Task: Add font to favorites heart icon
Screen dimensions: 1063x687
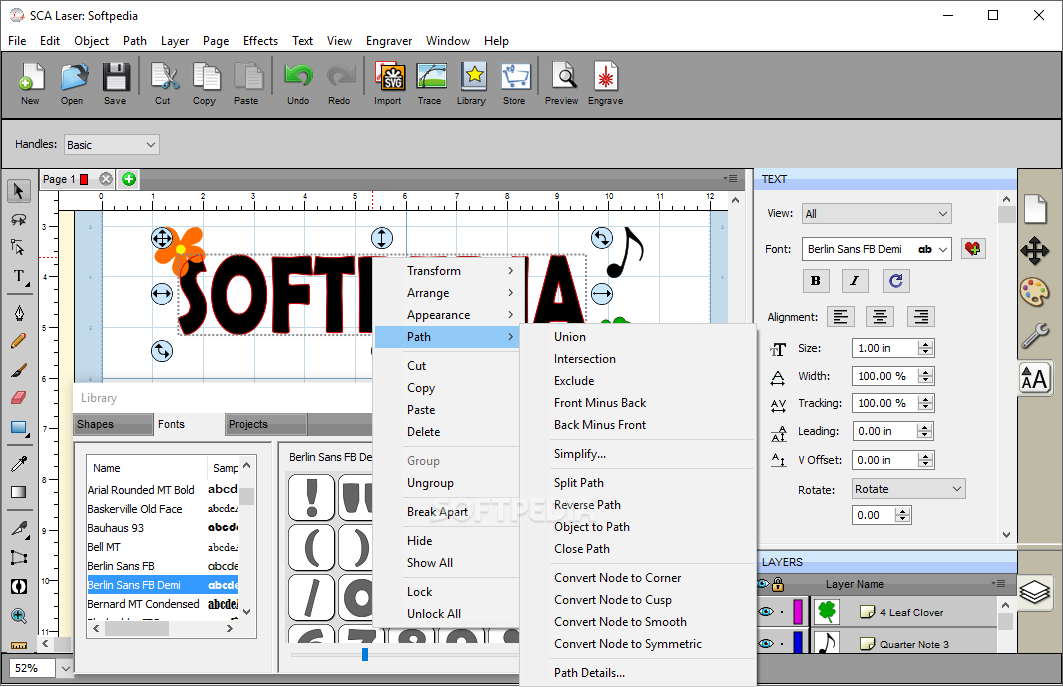Action: tap(973, 249)
